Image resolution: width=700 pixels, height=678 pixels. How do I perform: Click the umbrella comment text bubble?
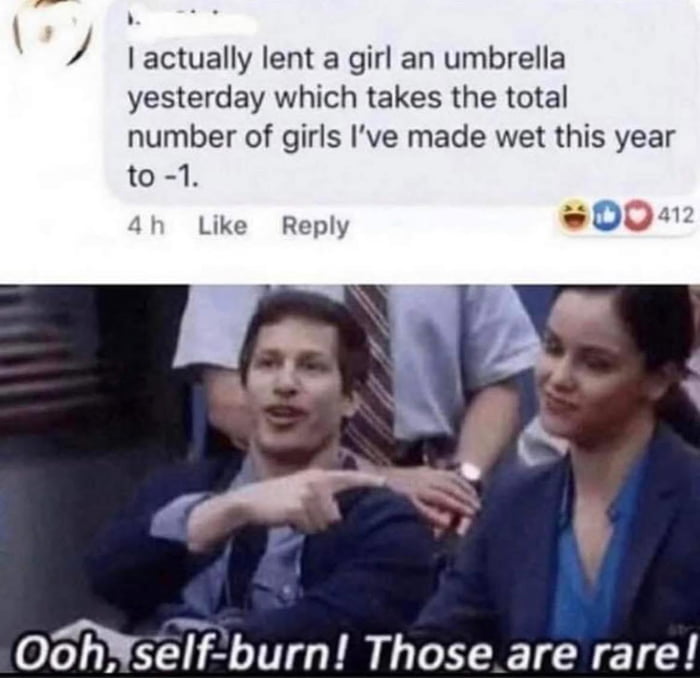(x=400, y=103)
